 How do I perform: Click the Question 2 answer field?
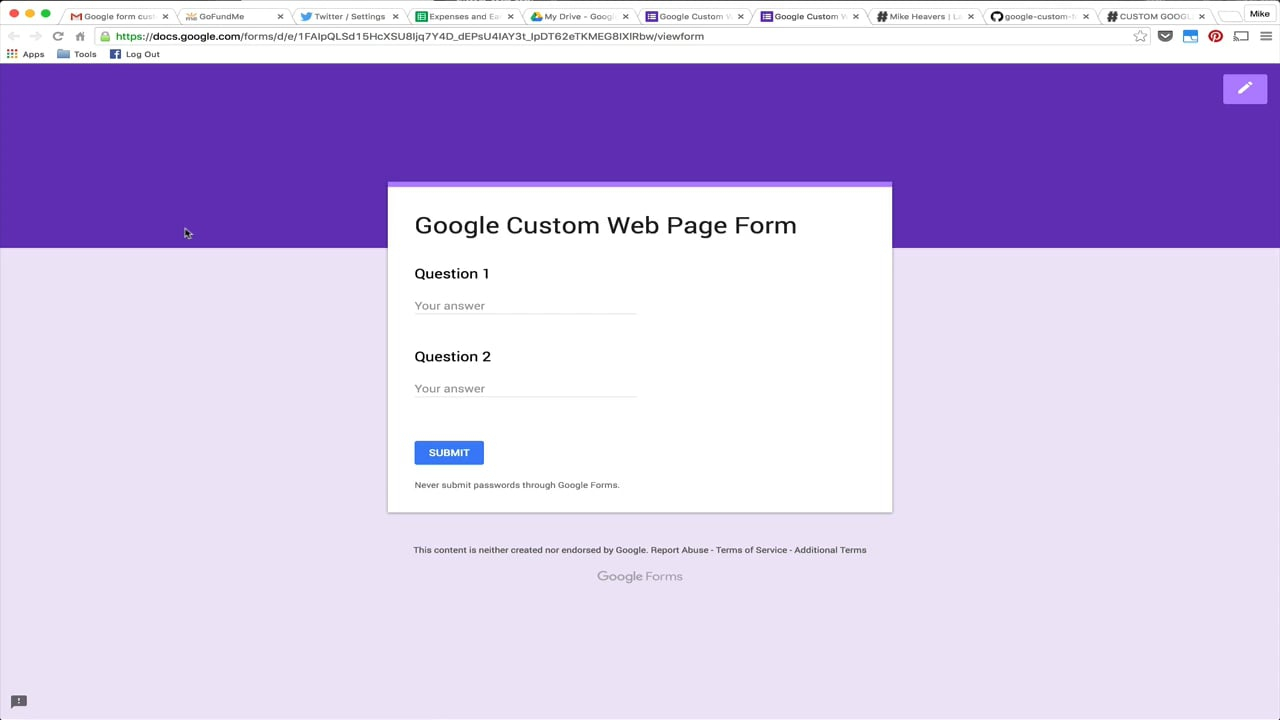[x=525, y=389]
